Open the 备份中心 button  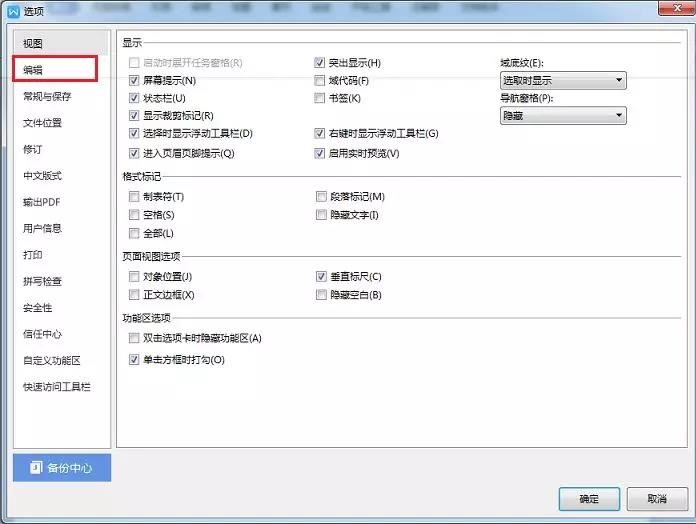click(x=61, y=468)
